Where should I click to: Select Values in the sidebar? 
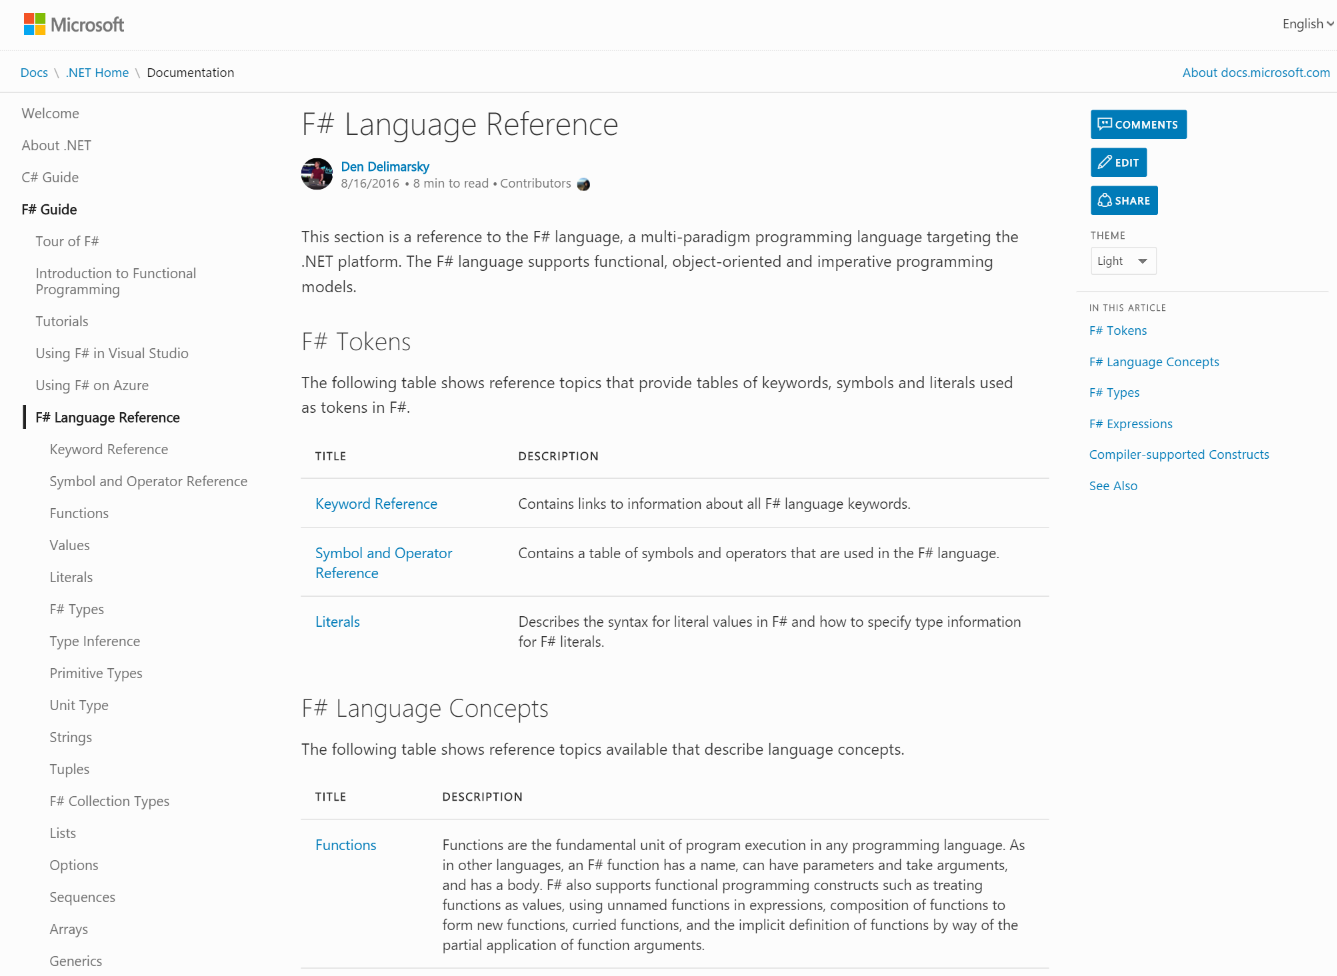point(70,546)
